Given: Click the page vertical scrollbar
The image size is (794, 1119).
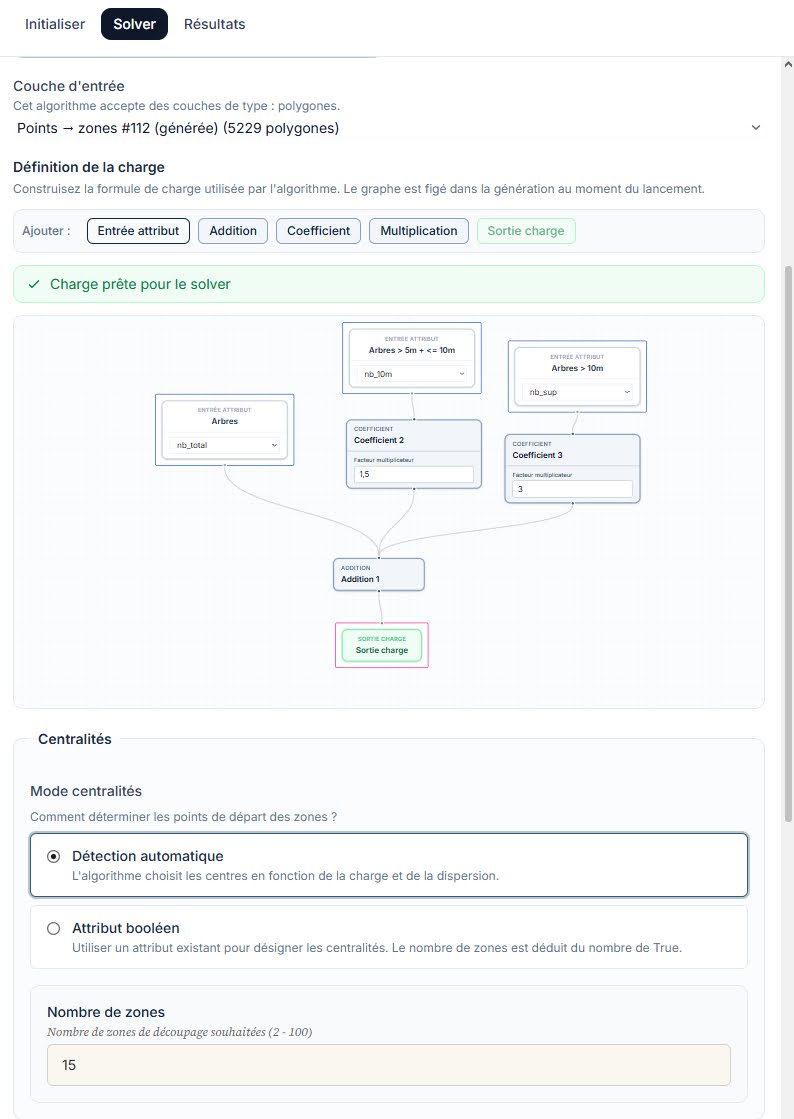Looking at the screenshot, I should (788, 542).
